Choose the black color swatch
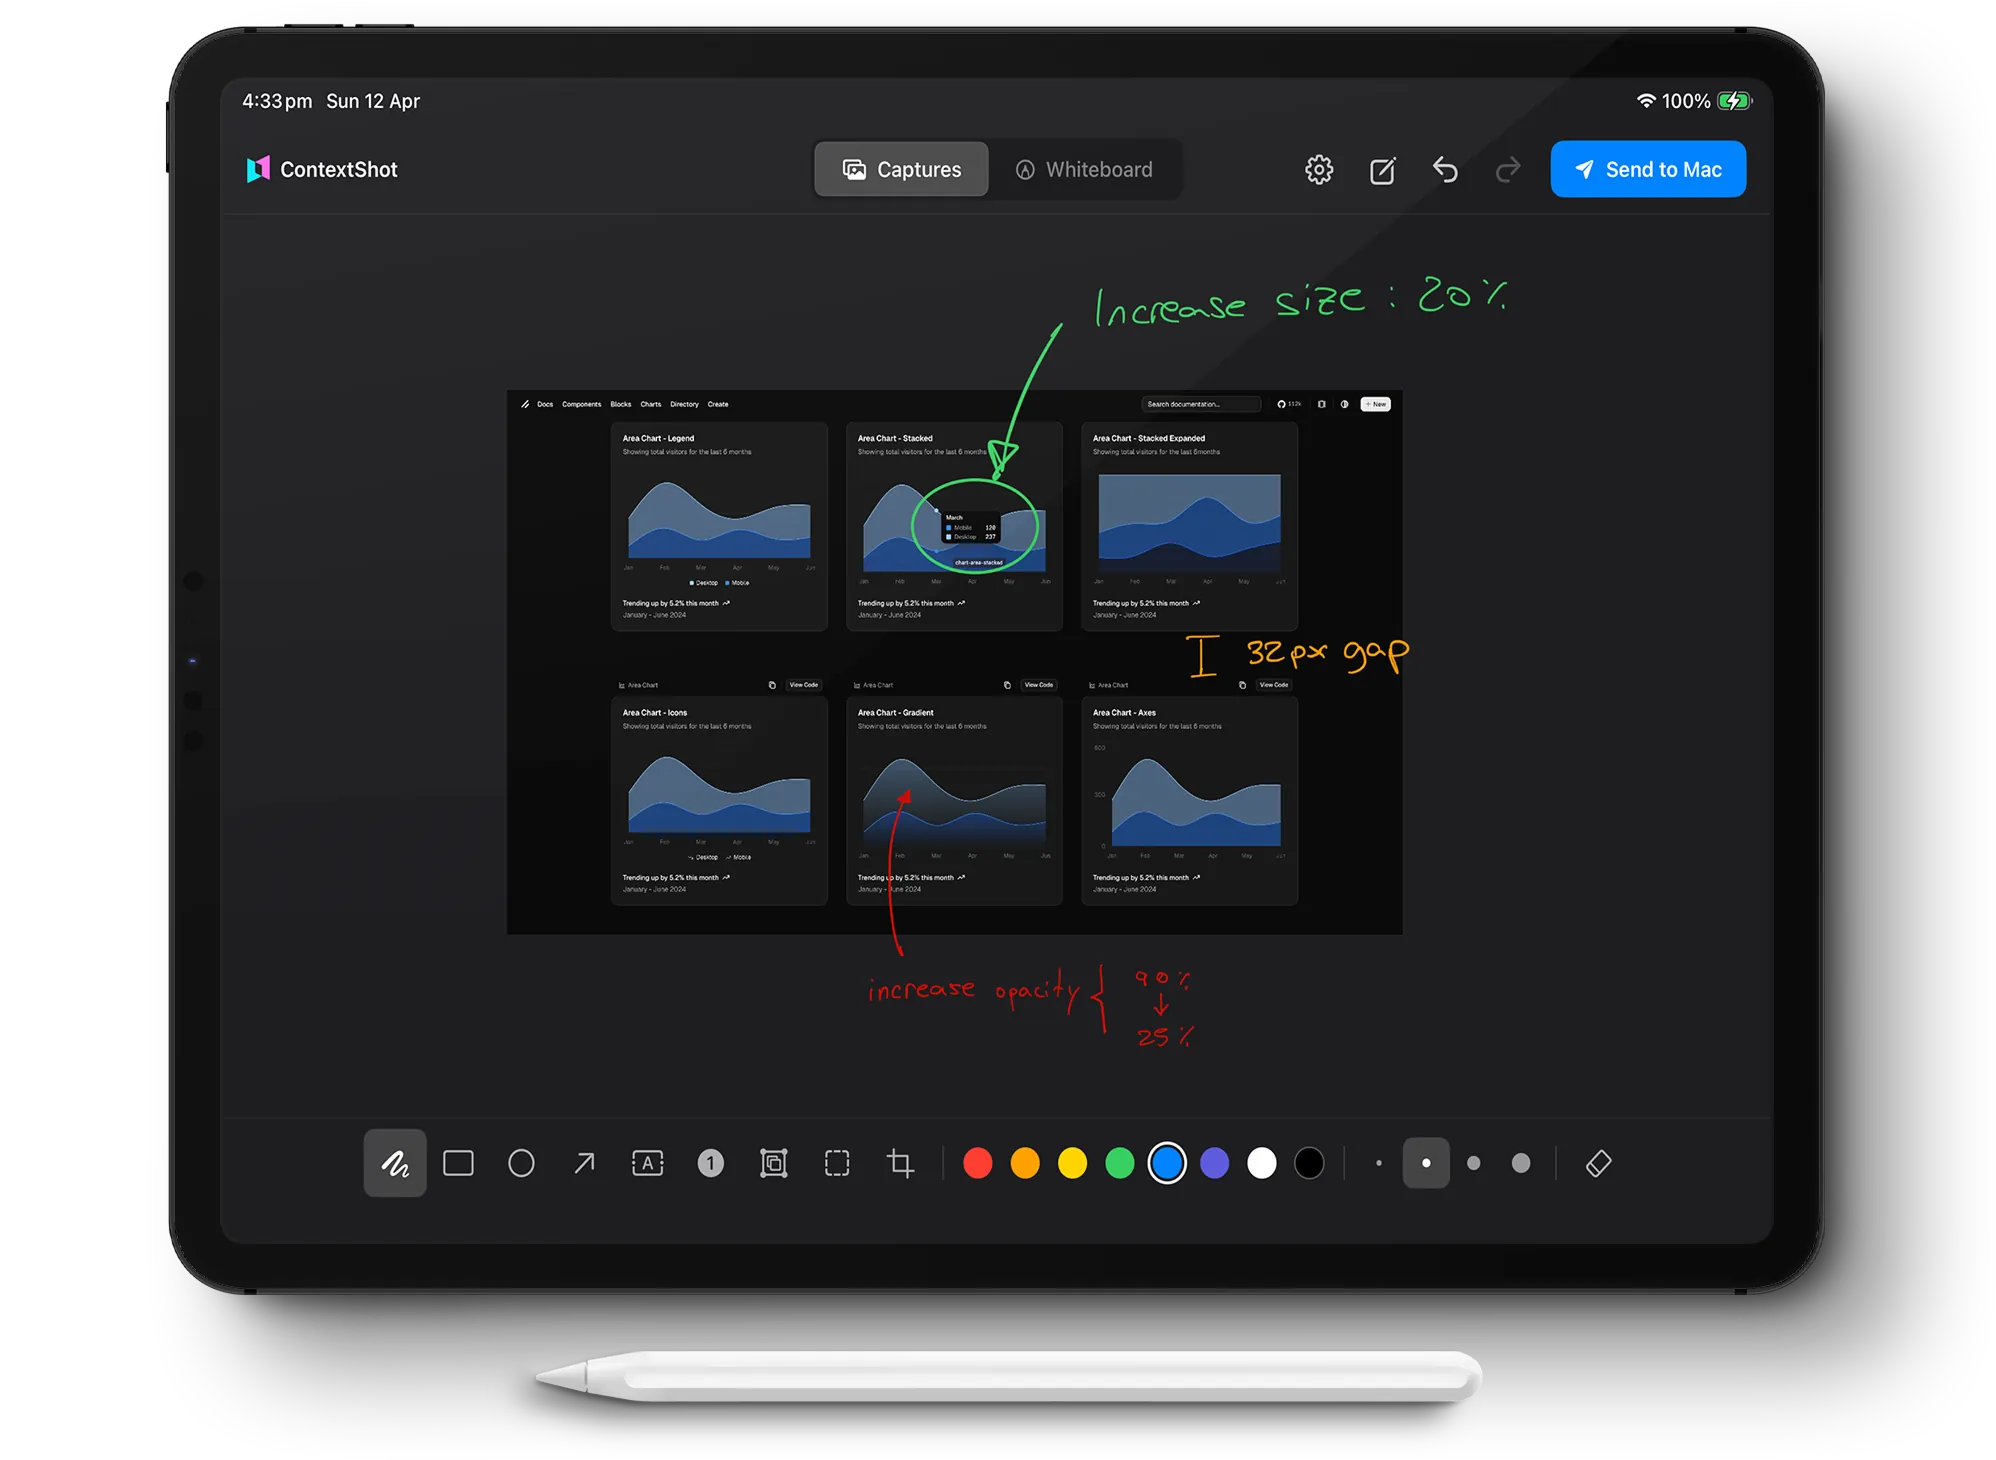 1309,1163
